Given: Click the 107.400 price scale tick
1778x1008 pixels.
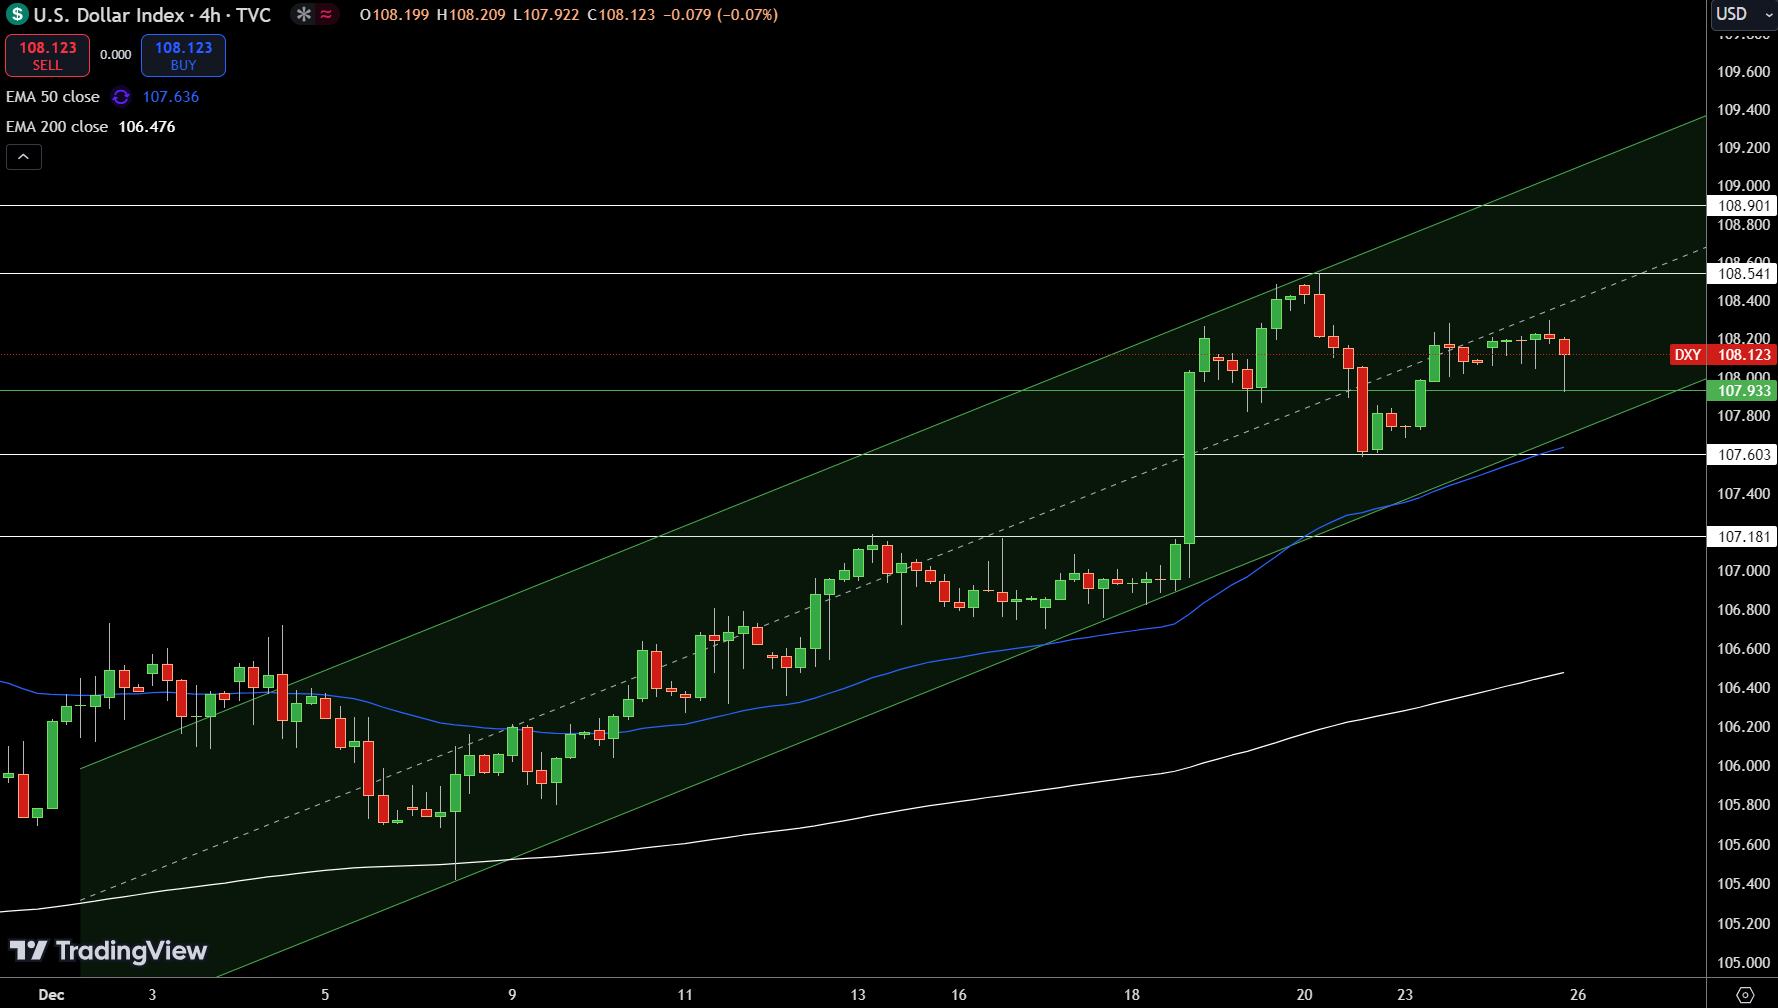Looking at the screenshot, I should tap(1743, 494).
